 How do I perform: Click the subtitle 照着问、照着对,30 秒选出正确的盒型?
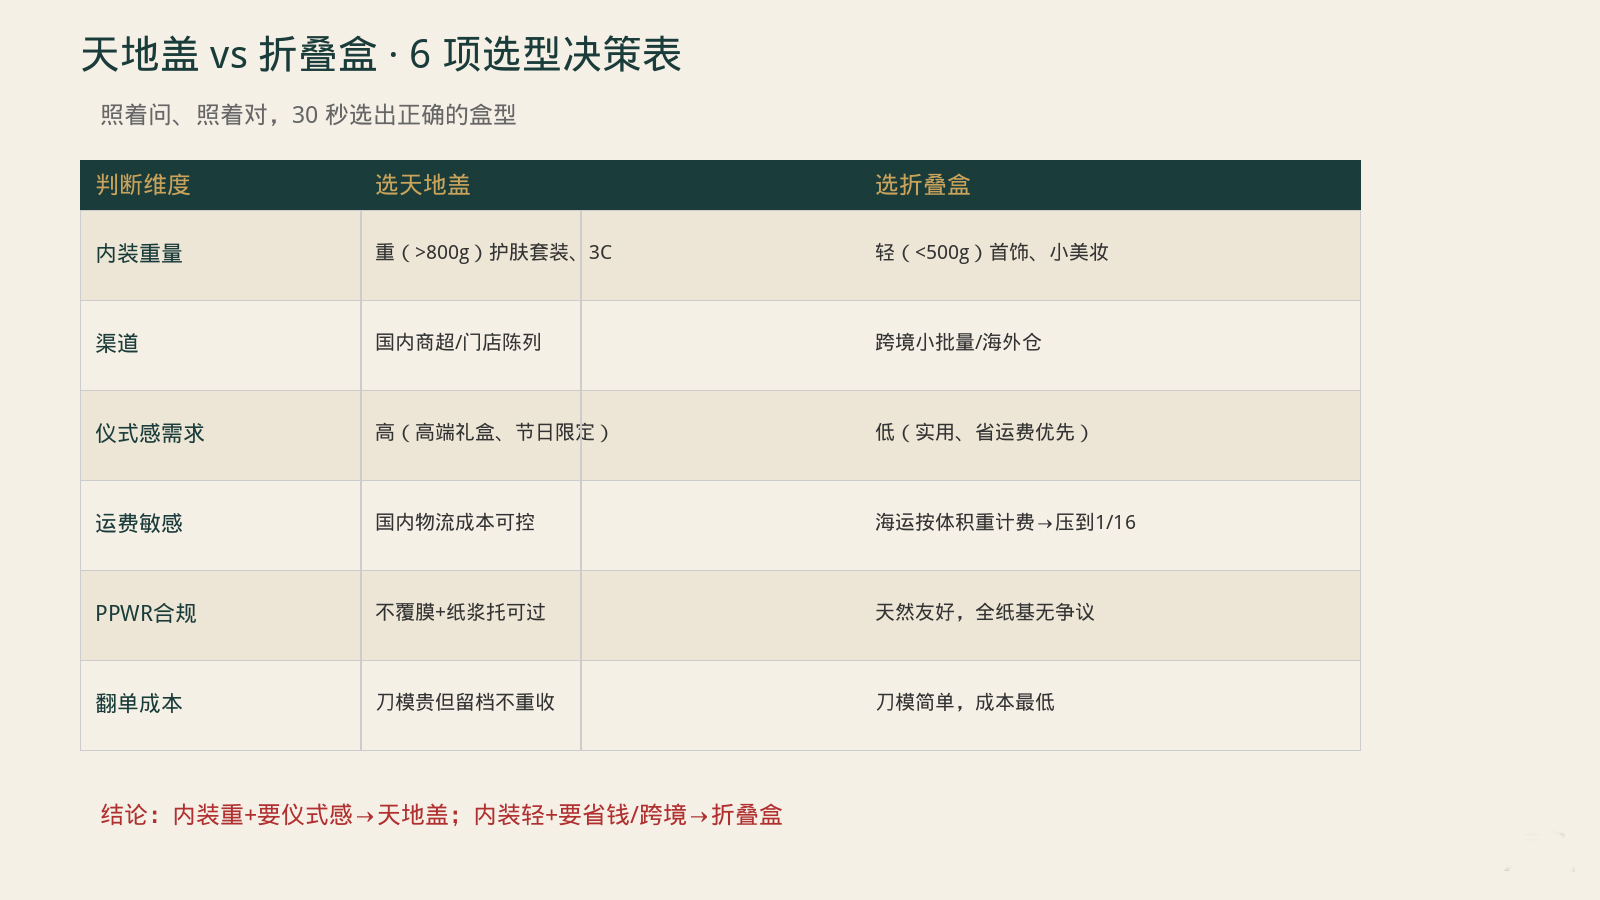point(308,115)
